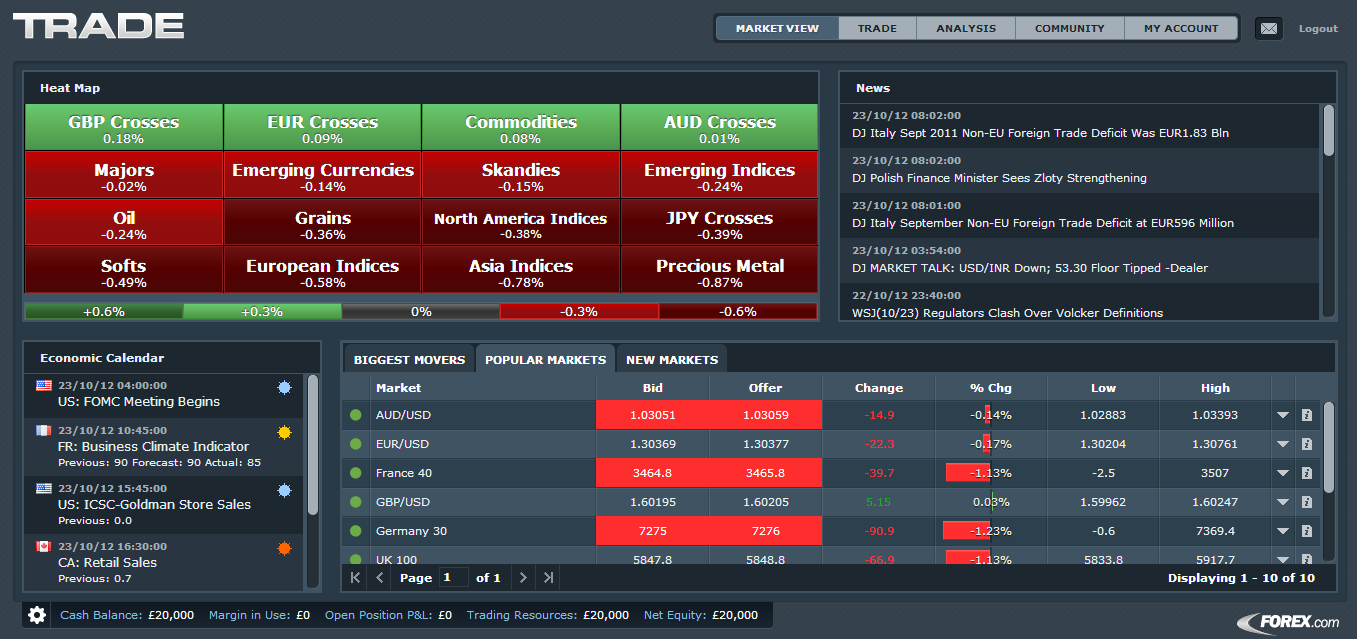Click the info icon for France 40
This screenshot has height=639, width=1357.
pyautogui.click(x=1306, y=473)
